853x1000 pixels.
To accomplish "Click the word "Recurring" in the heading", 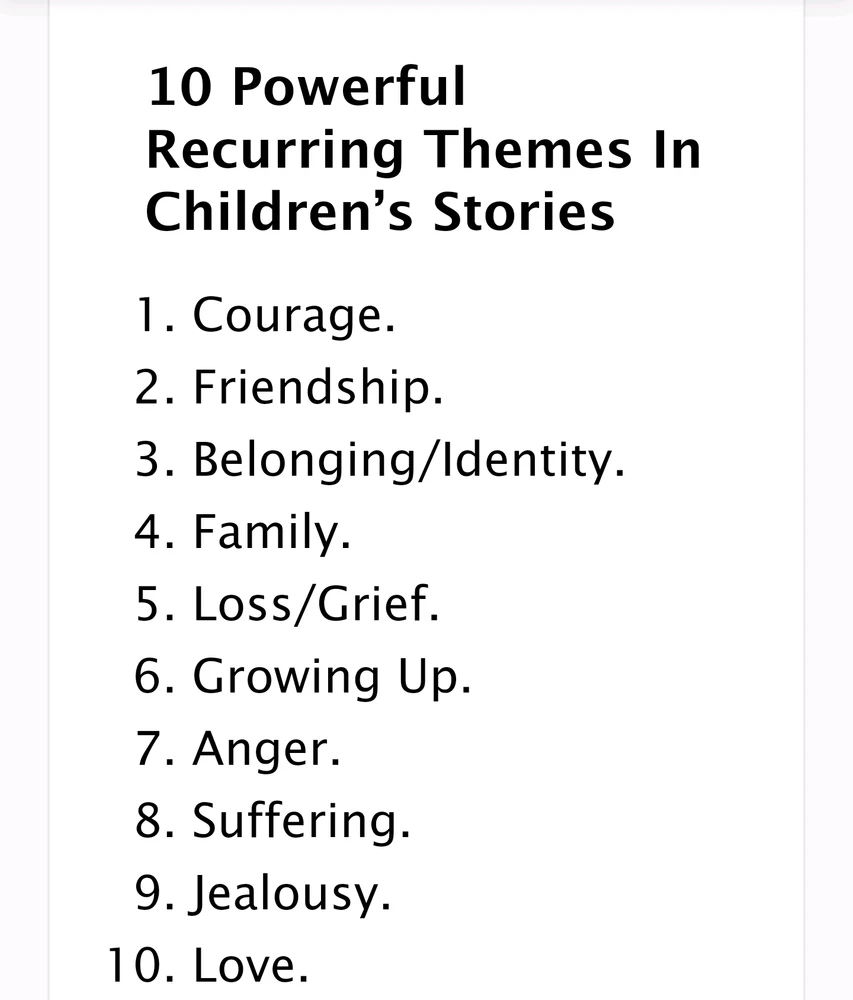I will (275, 151).
